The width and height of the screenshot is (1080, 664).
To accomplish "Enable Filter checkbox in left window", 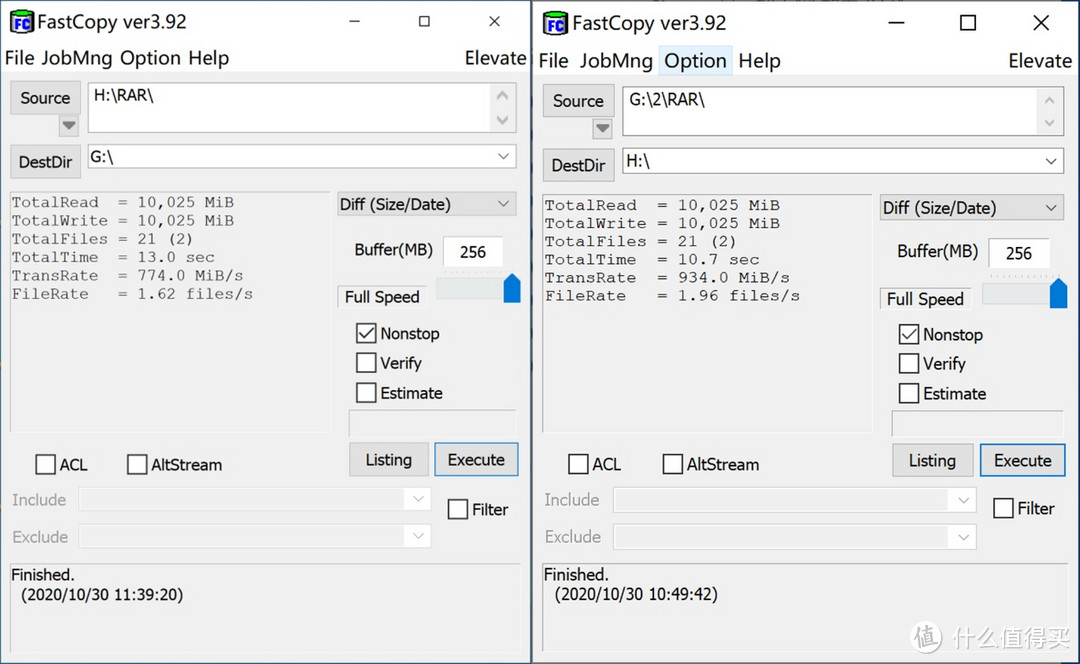I will [x=457, y=509].
